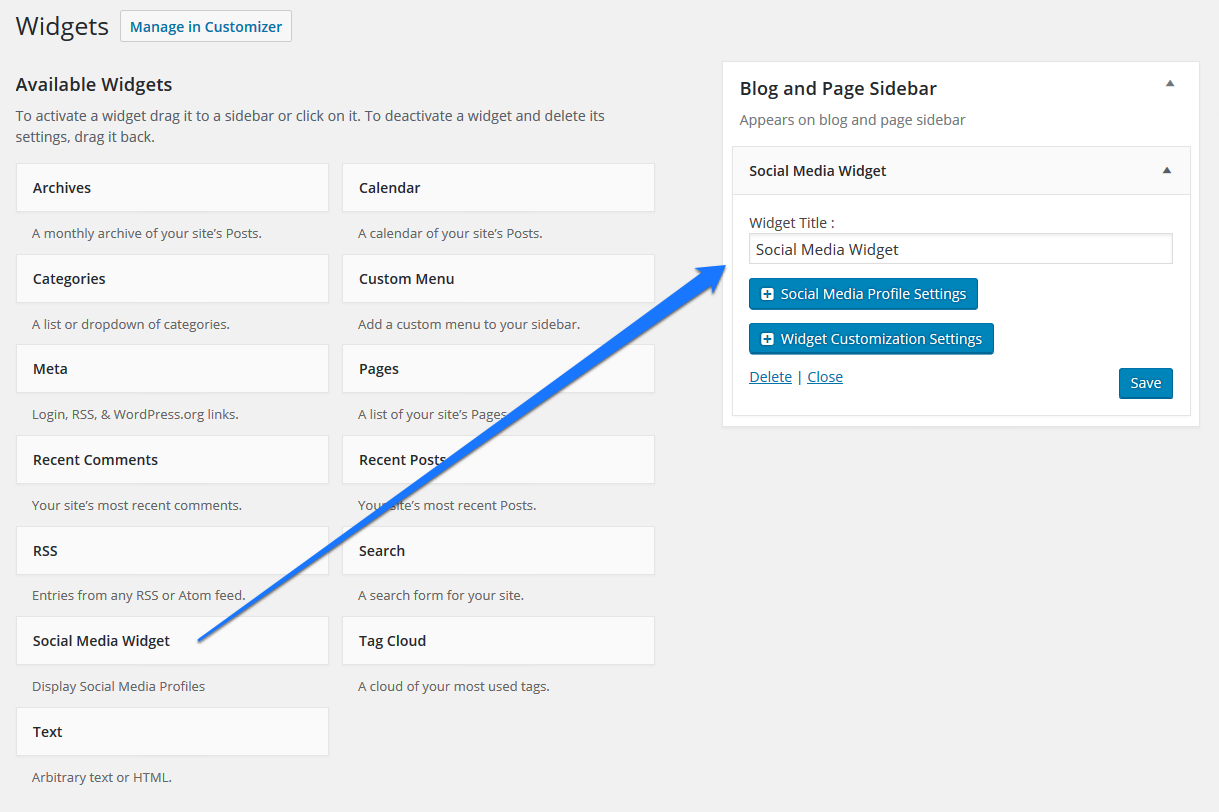Click plus icon on Widget Customization Settings

click(768, 339)
